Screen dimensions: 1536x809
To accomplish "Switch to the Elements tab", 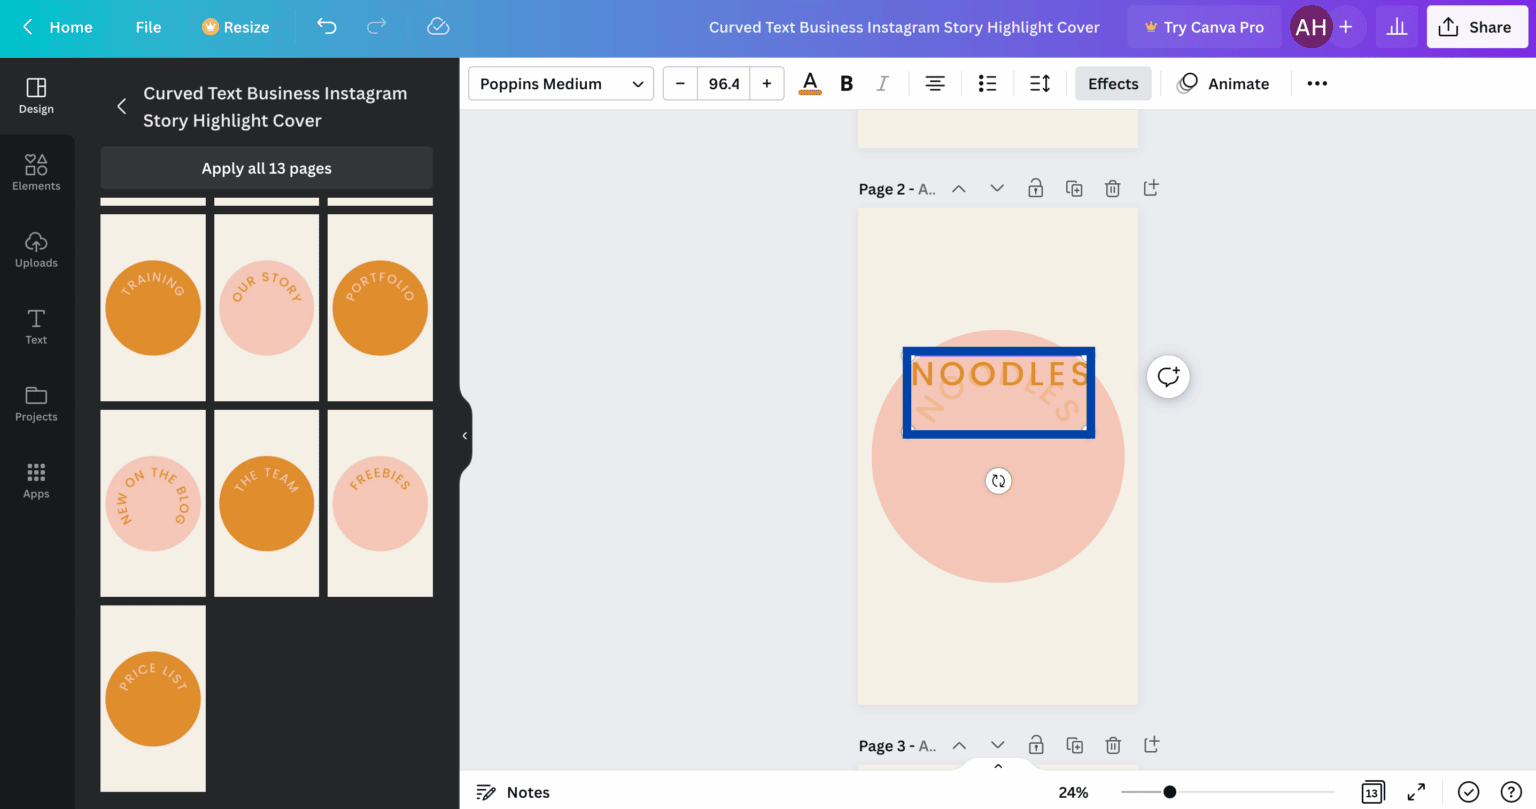I will point(36,172).
